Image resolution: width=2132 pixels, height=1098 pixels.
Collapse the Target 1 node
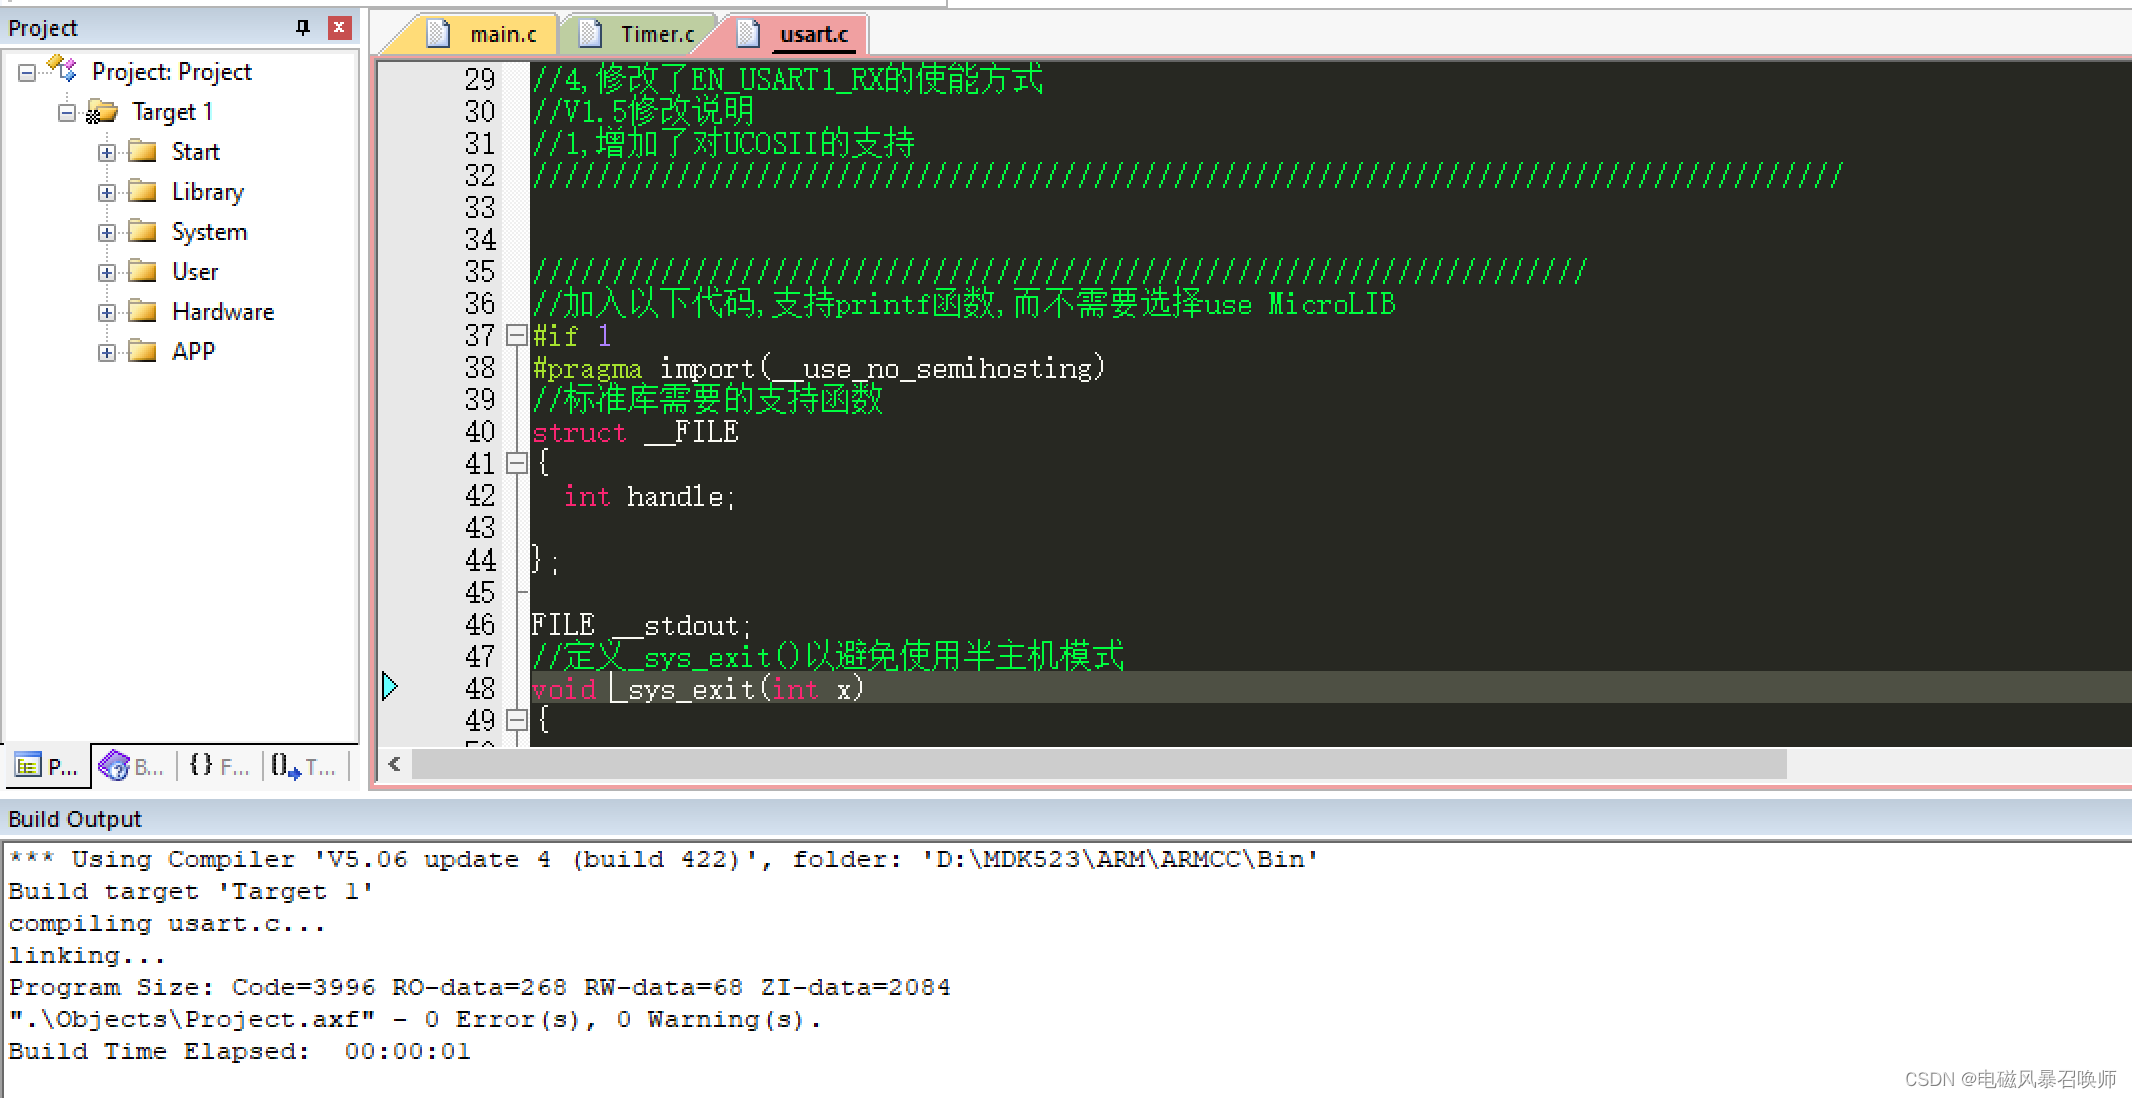[x=67, y=112]
